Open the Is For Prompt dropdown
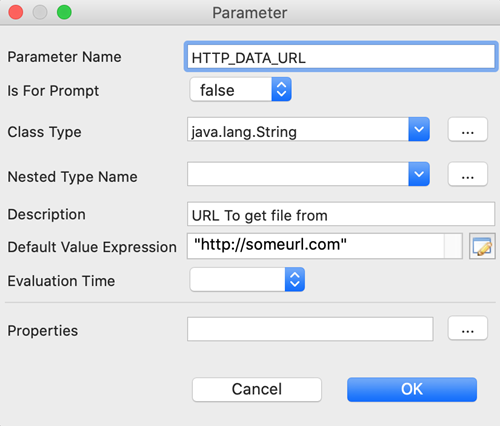The image size is (500, 426). pos(240,89)
